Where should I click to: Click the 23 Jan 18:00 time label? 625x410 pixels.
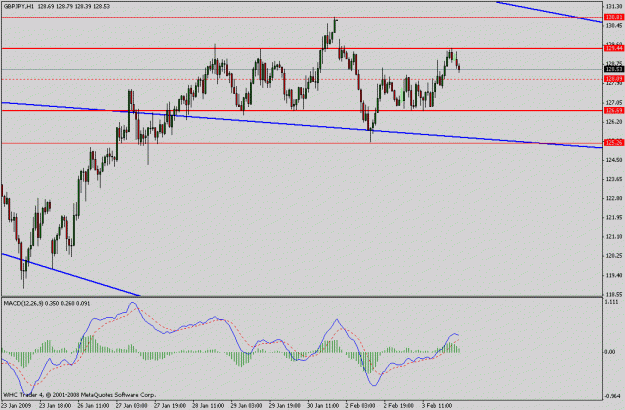[x=55, y=406]
